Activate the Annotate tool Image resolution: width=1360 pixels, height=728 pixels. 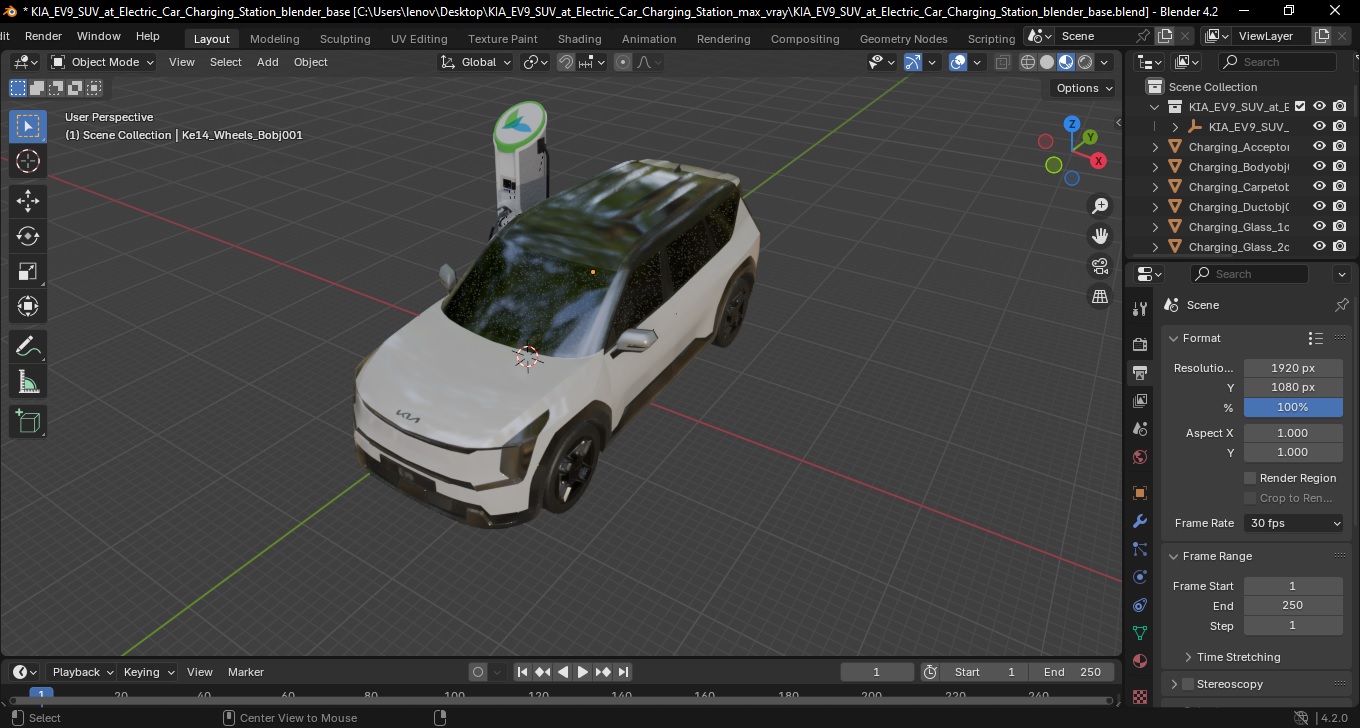point(28,346)
